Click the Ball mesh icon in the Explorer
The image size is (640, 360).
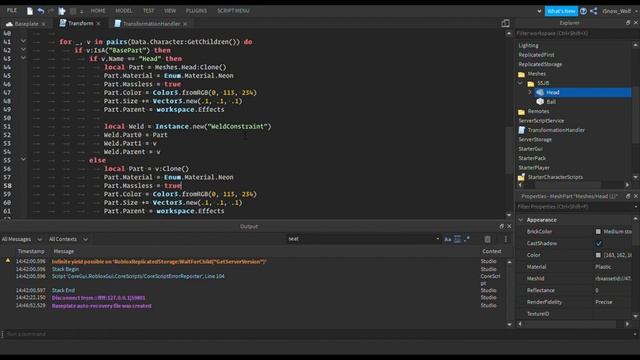(540, 102)
